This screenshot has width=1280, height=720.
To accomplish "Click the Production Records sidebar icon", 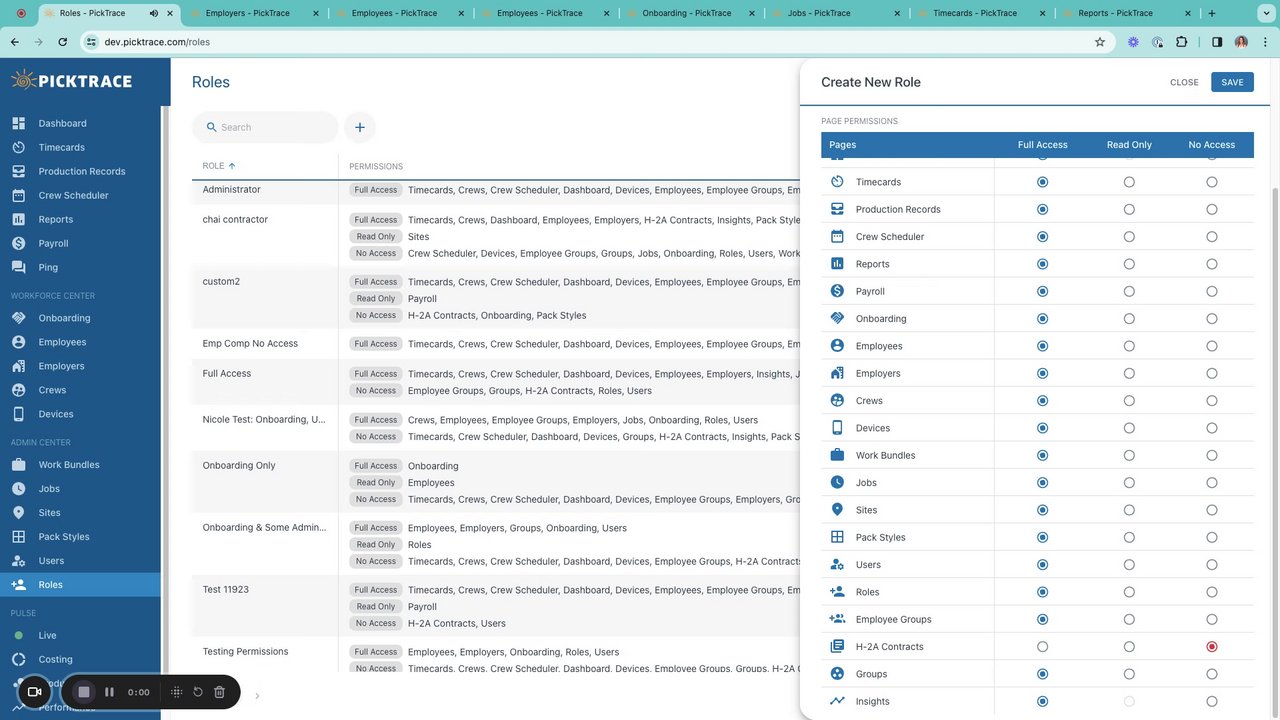I will coord(18,171).
